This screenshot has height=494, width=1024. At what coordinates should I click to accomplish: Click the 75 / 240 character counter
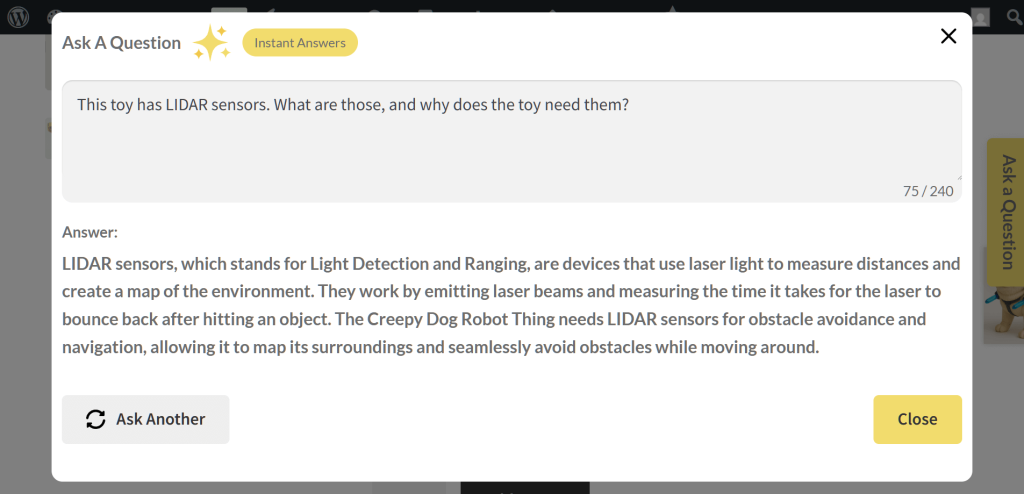click(x=928, y=191)
